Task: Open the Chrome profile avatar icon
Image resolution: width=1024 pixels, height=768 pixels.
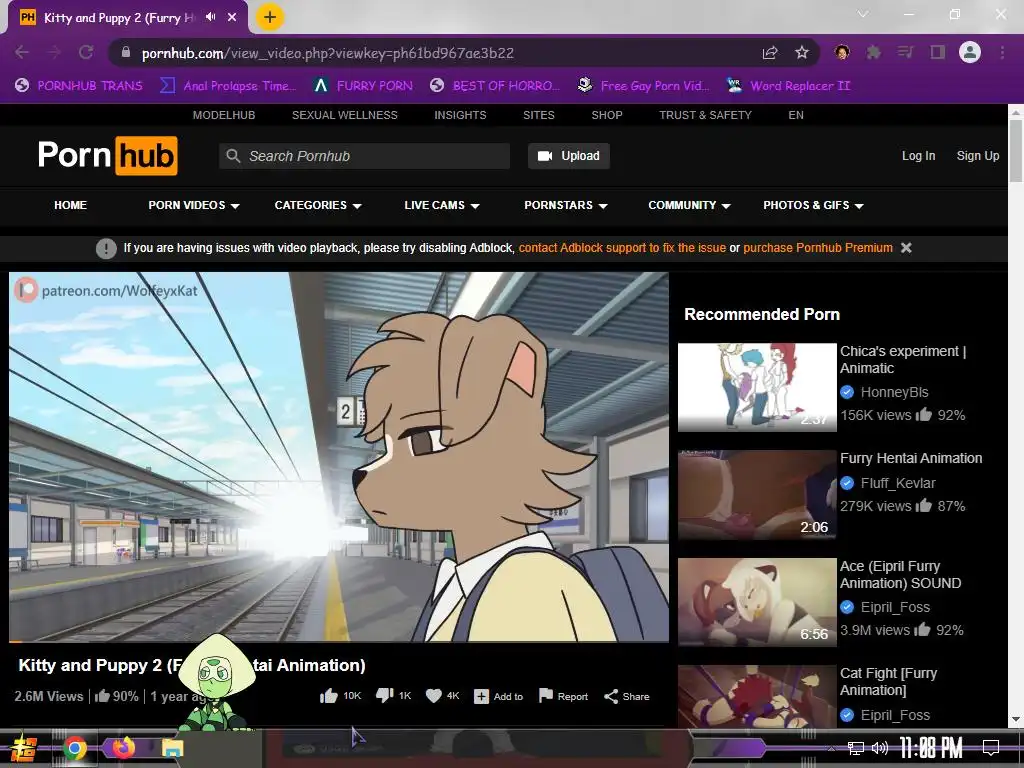Action: tap(970, 52)
